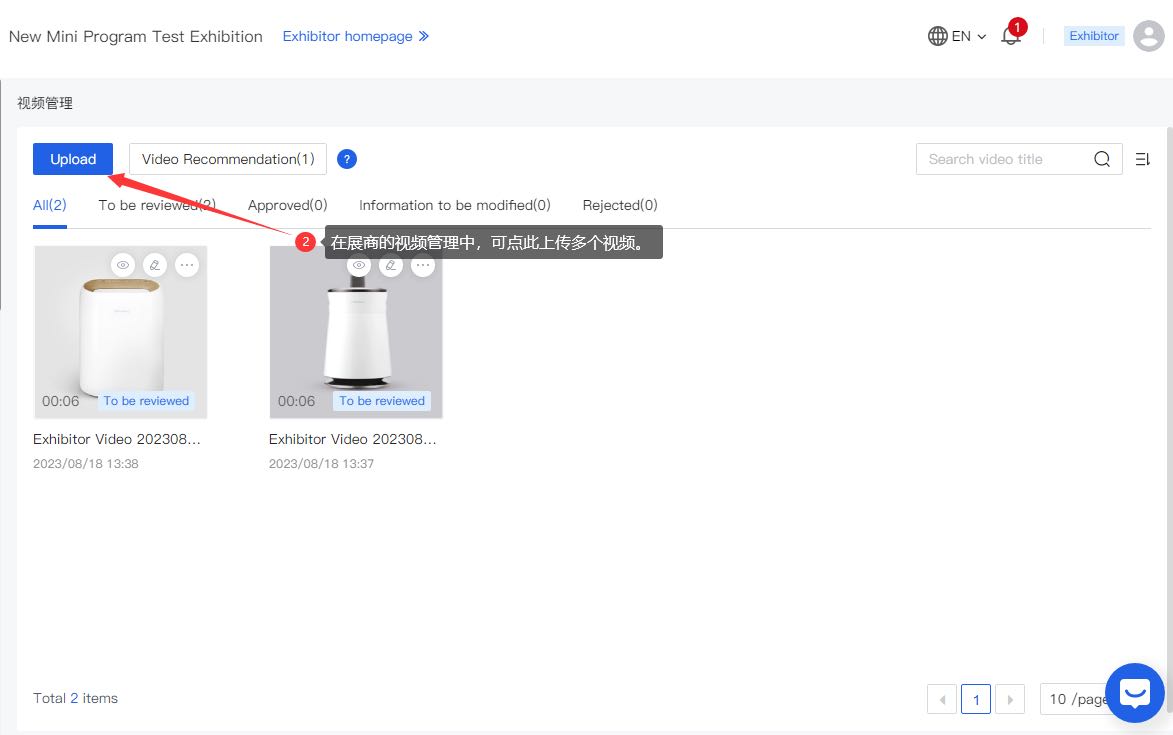
Task: Preview first video with eye icon
Action: pos(122,265)
